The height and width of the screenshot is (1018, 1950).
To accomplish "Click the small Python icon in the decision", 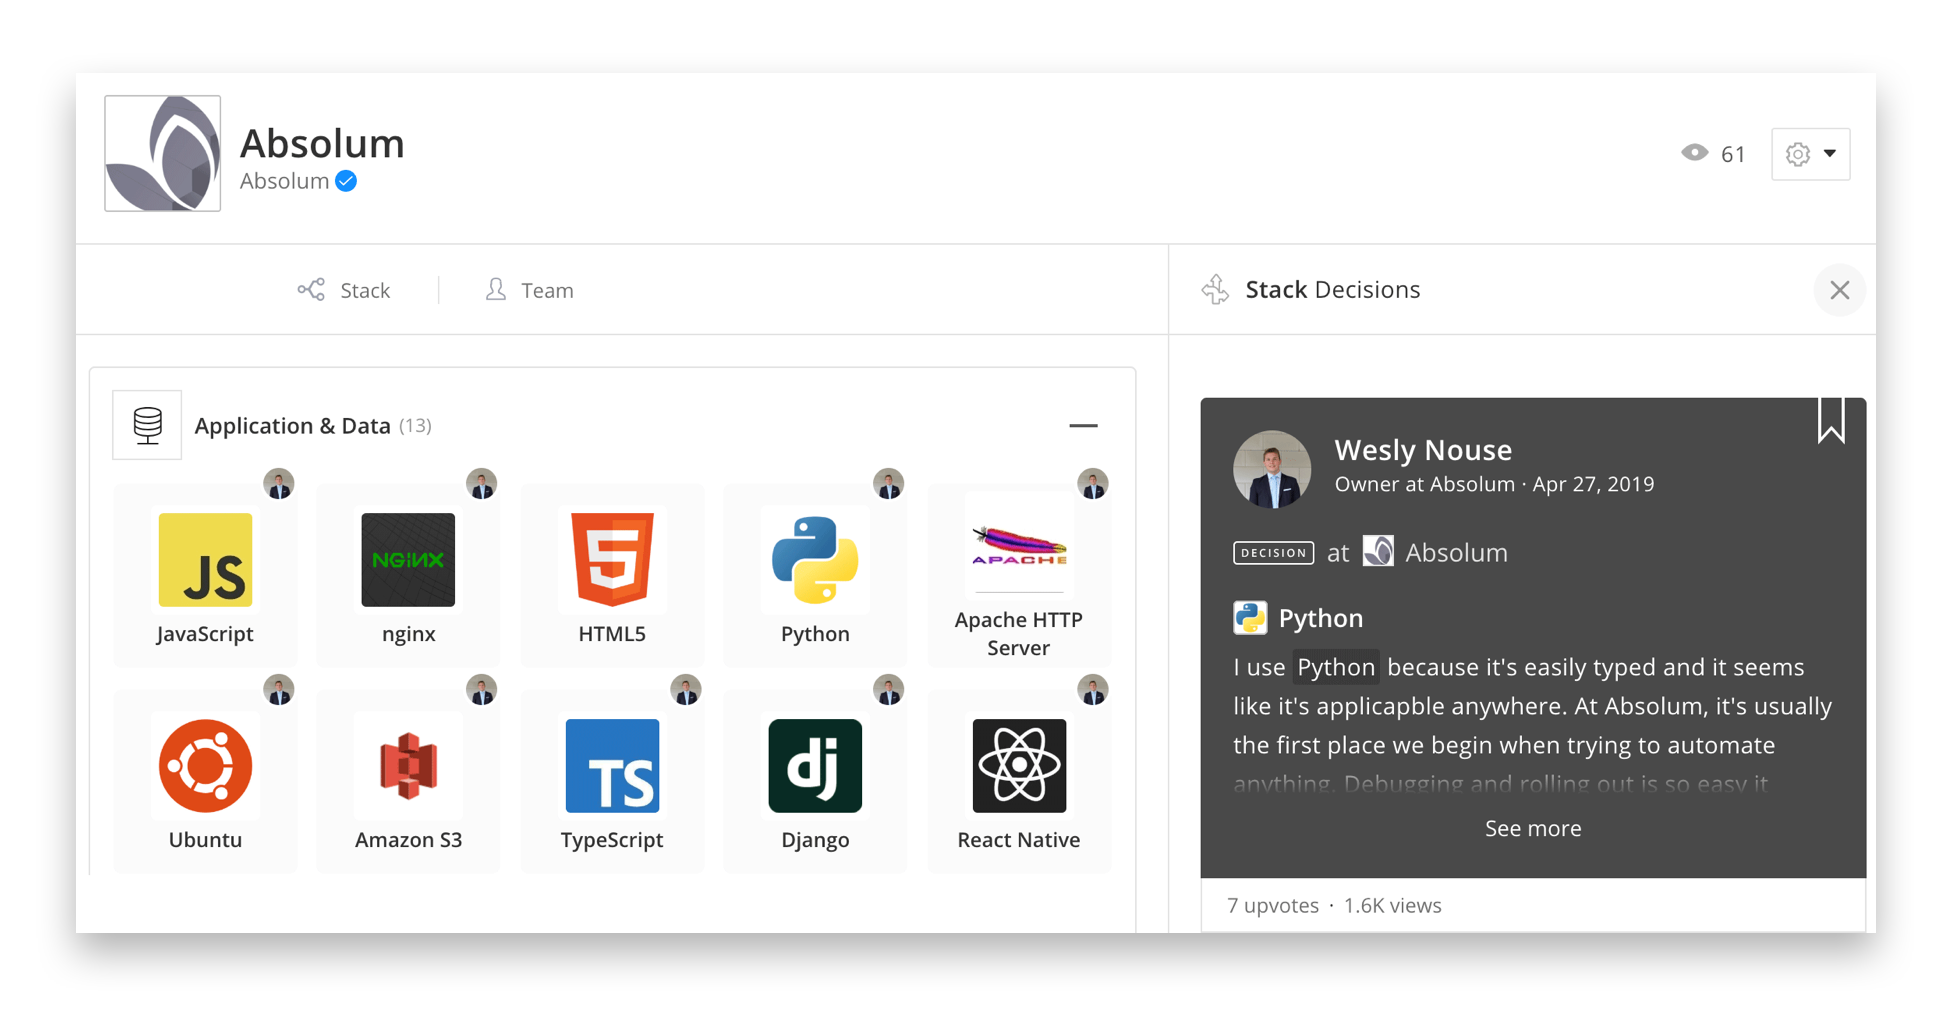I will click(1250, 618).
